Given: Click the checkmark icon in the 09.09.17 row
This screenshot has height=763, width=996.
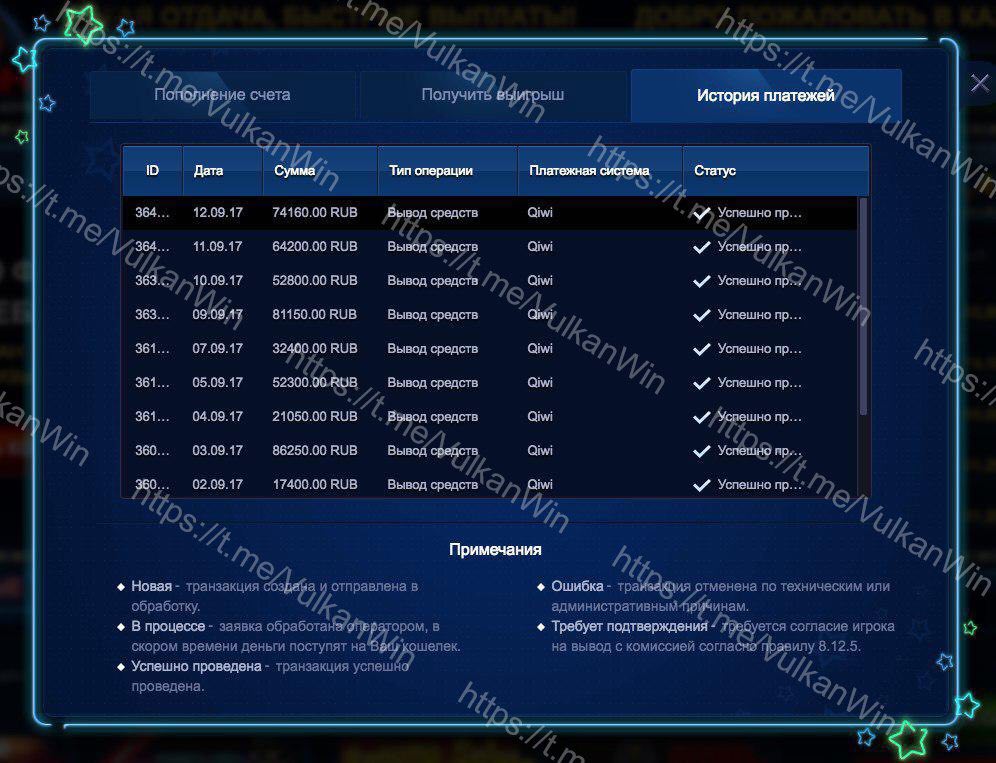Looking at the screenshot, I should coord(701,315).
